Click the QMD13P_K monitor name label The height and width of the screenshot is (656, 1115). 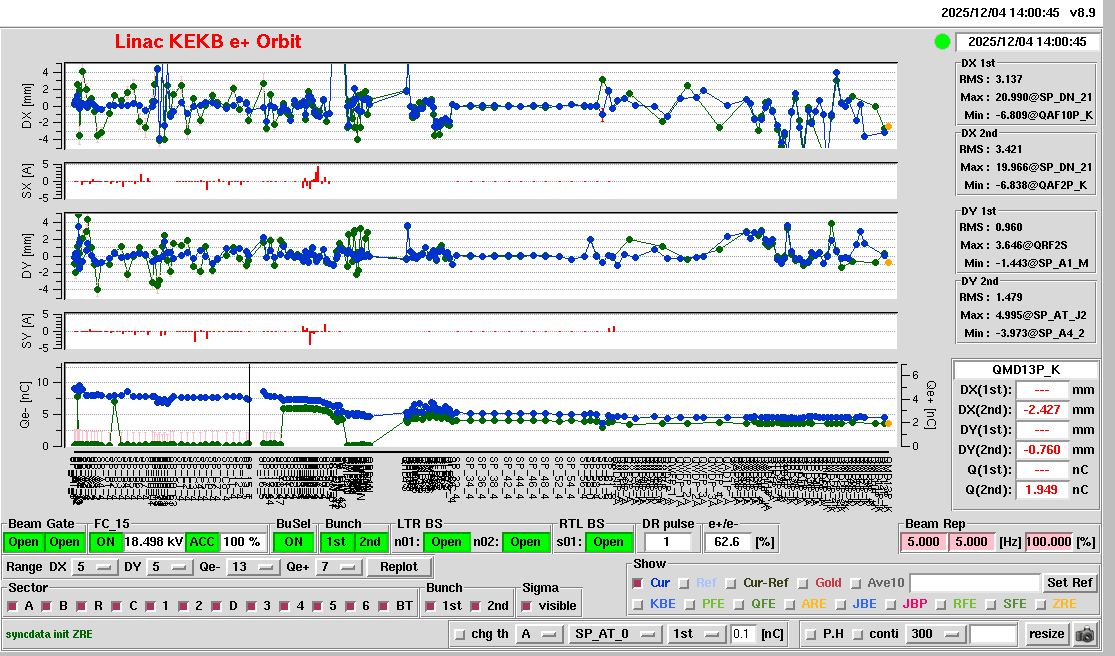[x=1027, y=369]
